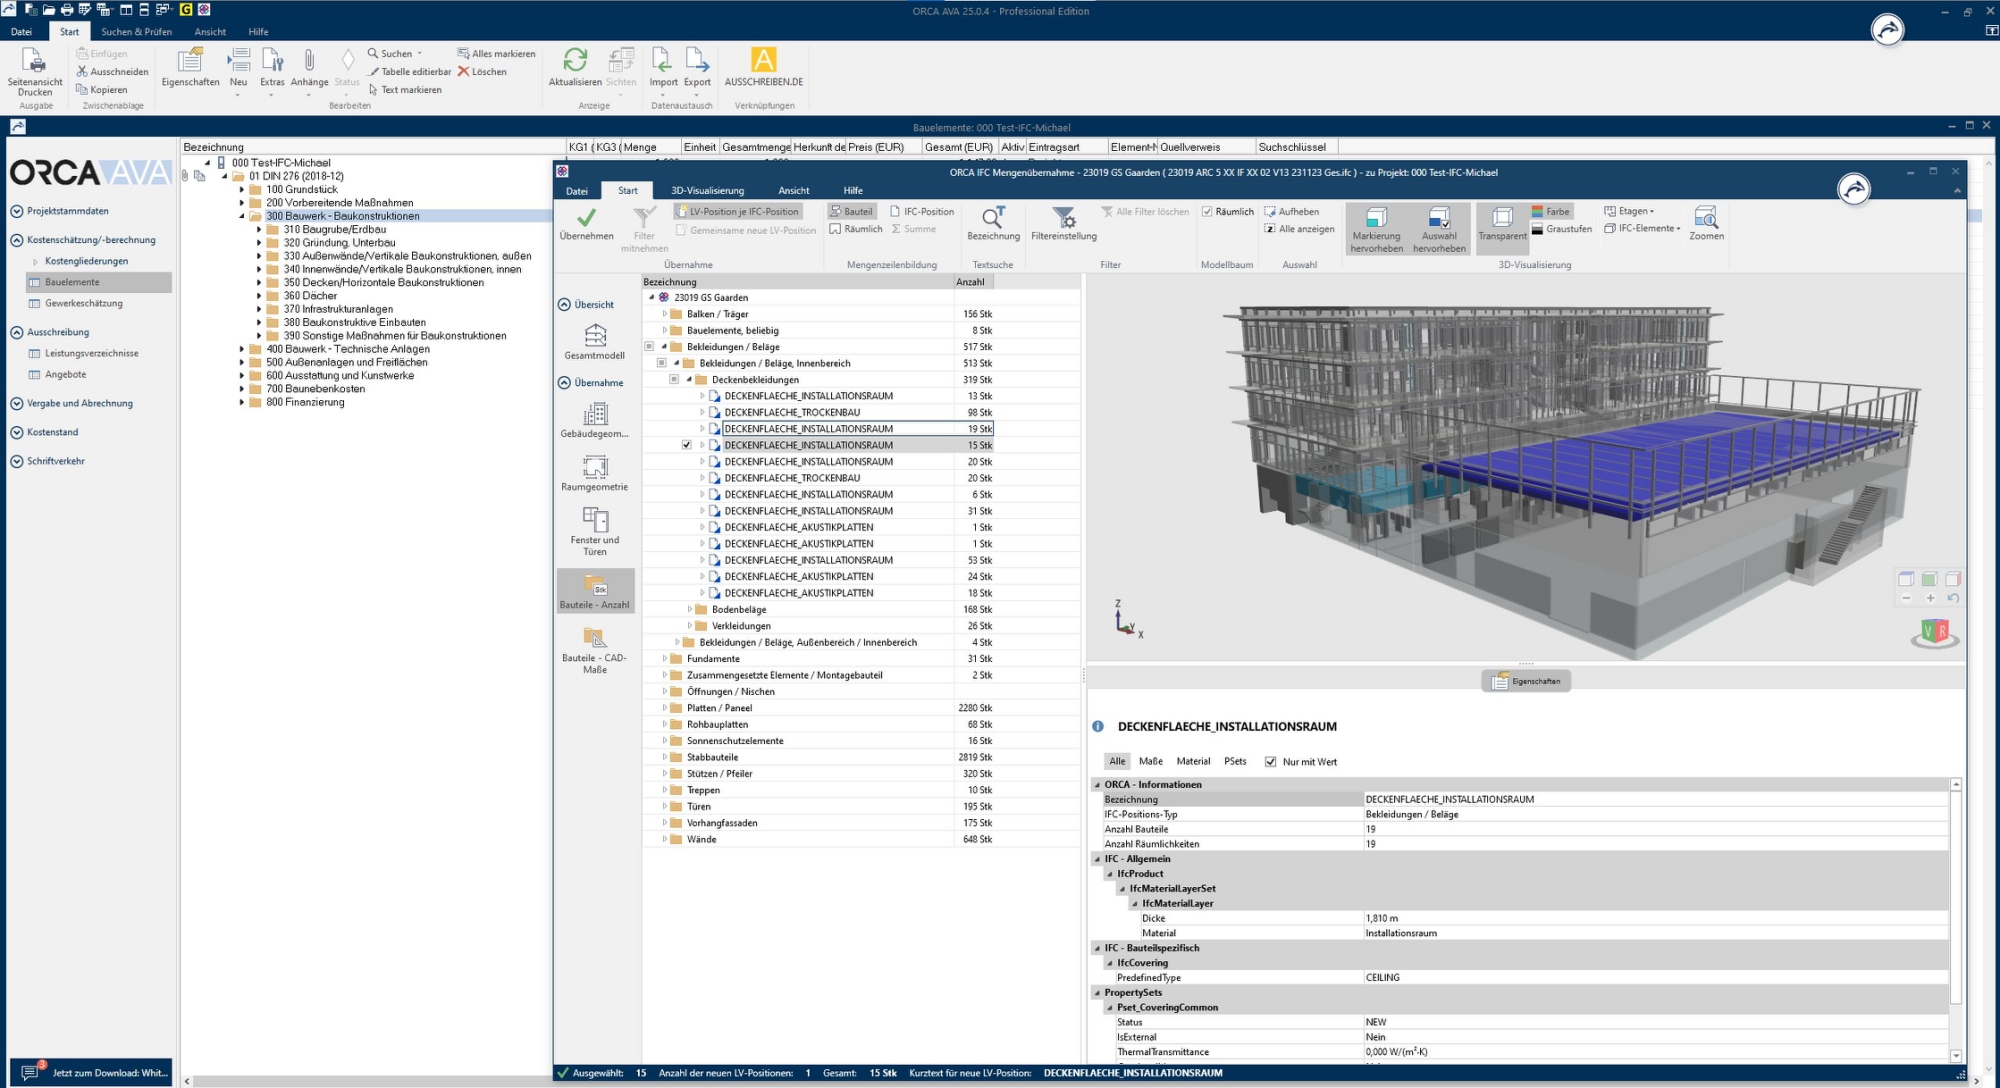2000x1088 pixels.
Task: Toggle Bauteil quantity line mode
Action: coord(851,212)
